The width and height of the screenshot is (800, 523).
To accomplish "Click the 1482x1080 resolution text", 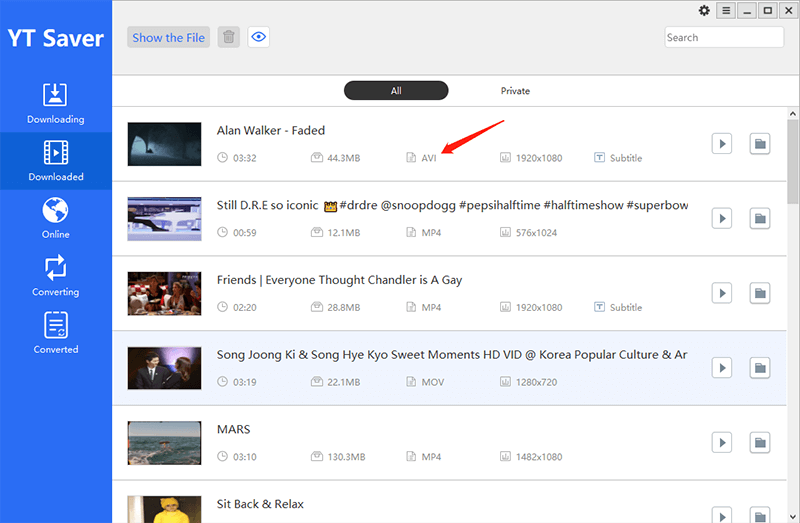I will pyautogui.click(x=539, y=457).
